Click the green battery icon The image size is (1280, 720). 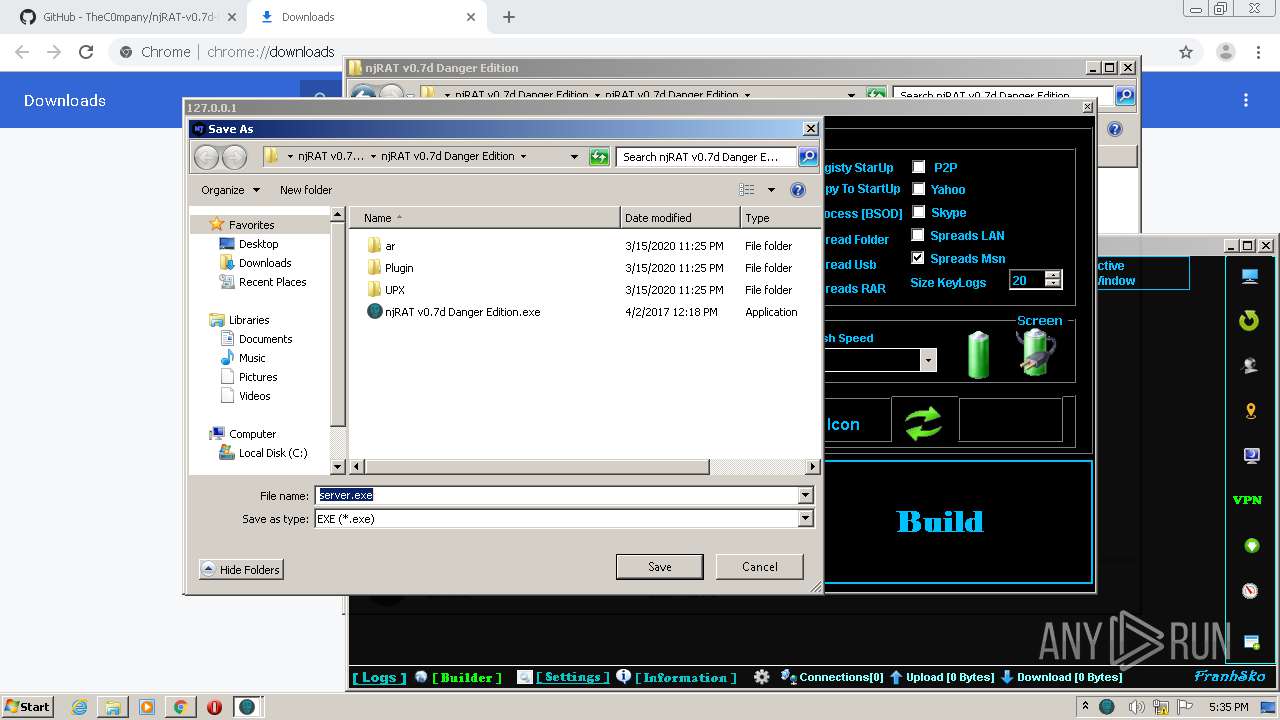(978, 355)
